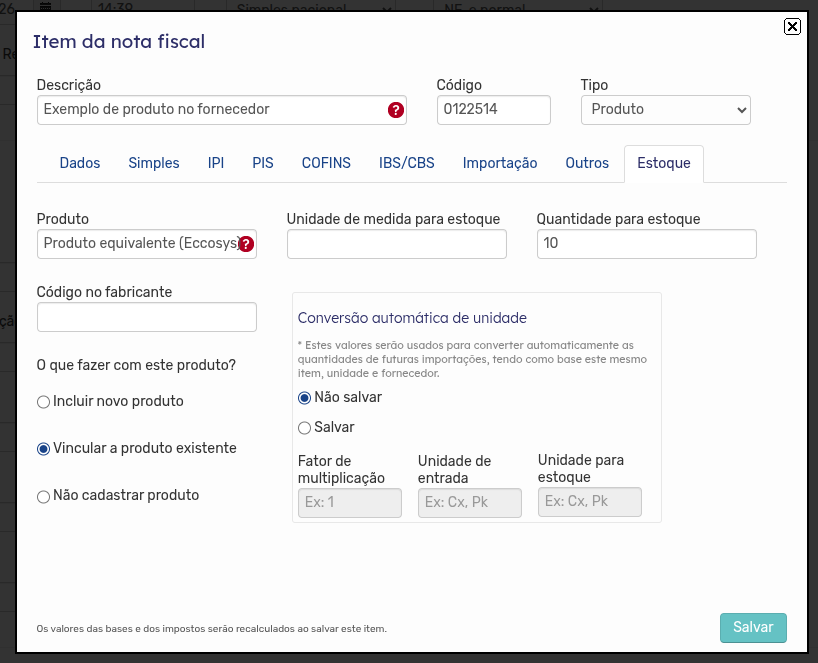Screen dimensions: 818x663
Task: Click the help icon in Descrição field
Action: [395, 110]
